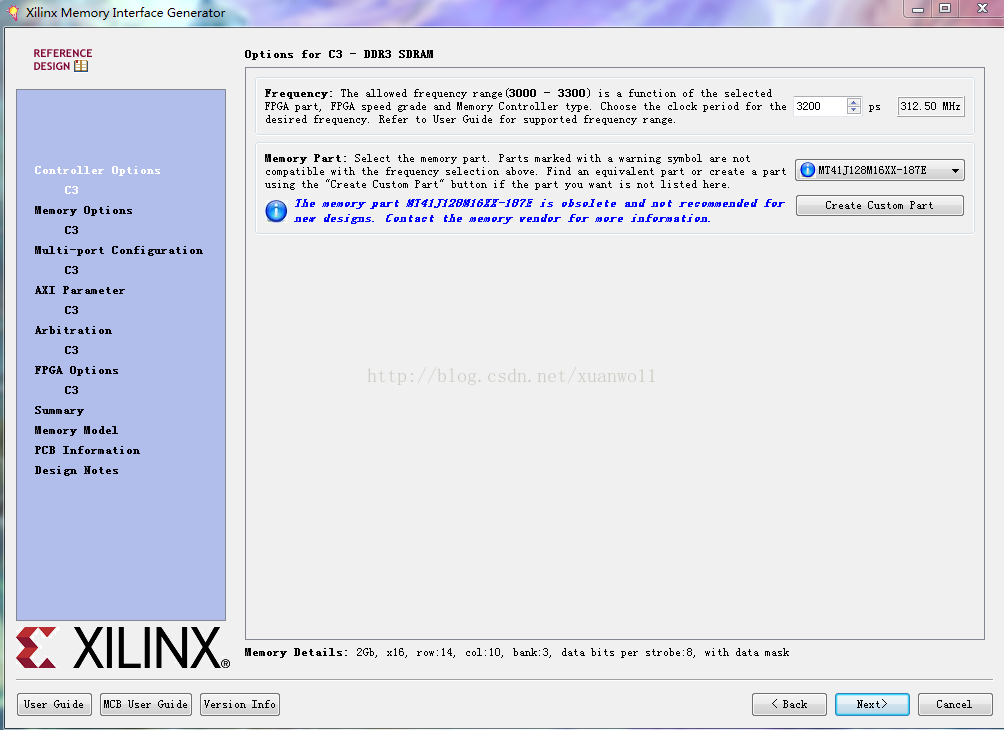This screenshot has height=730, width=1004.
Task: Click C3 under FPGA Options
Action: [x=71, y=390]
